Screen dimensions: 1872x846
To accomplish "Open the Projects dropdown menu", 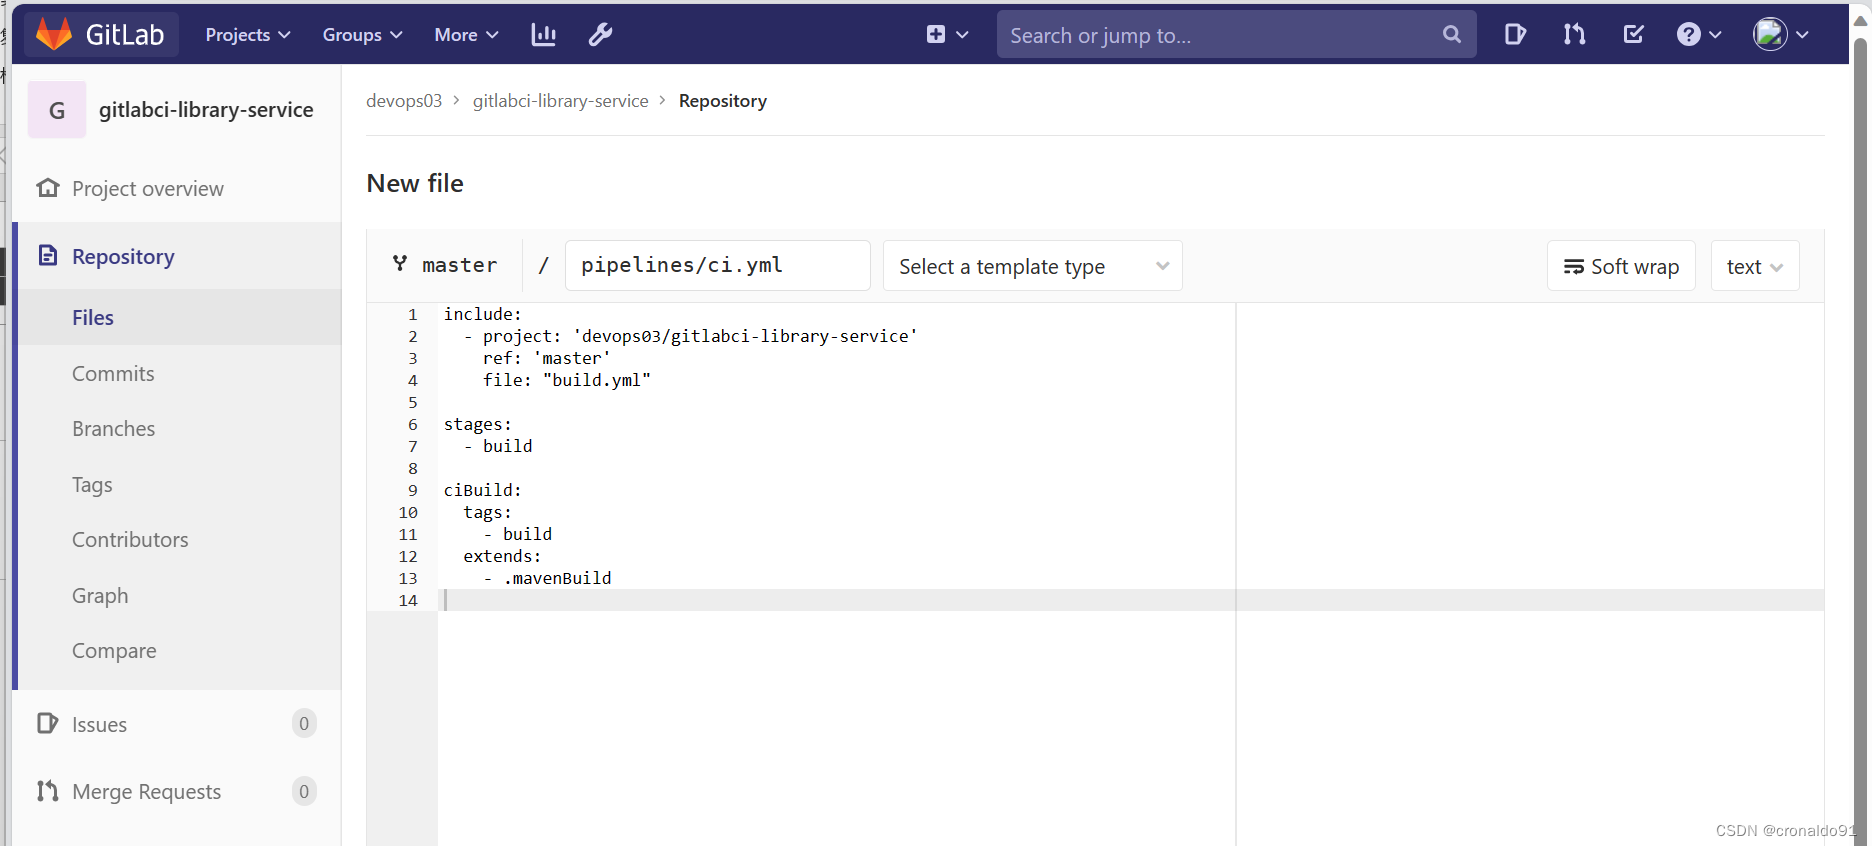I will [x=248, y=35].
